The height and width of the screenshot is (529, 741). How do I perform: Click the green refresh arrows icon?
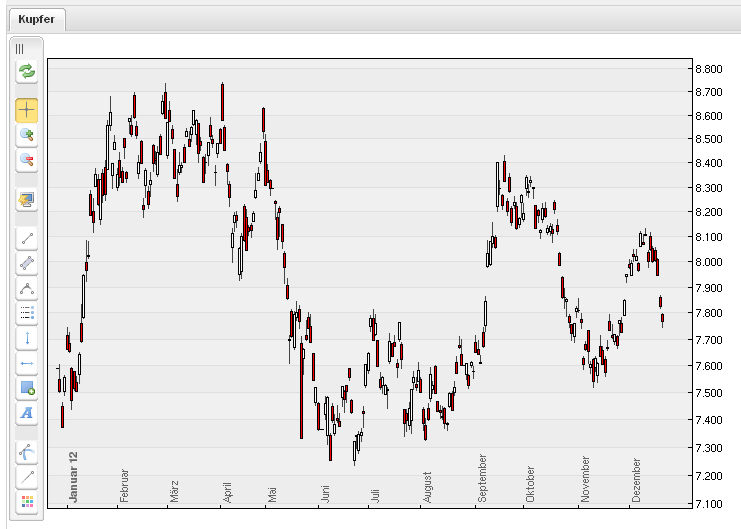26,72
